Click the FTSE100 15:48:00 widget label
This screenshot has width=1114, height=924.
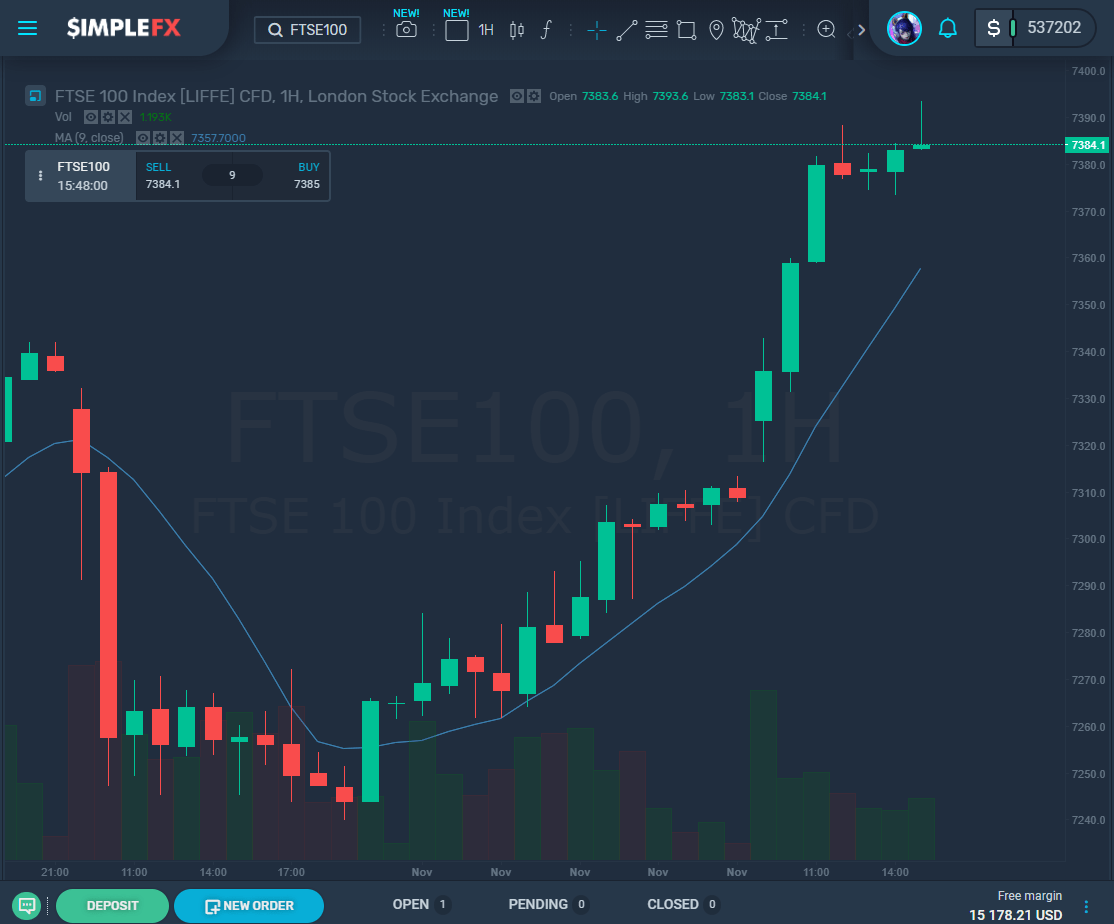[x=83, y=175]
